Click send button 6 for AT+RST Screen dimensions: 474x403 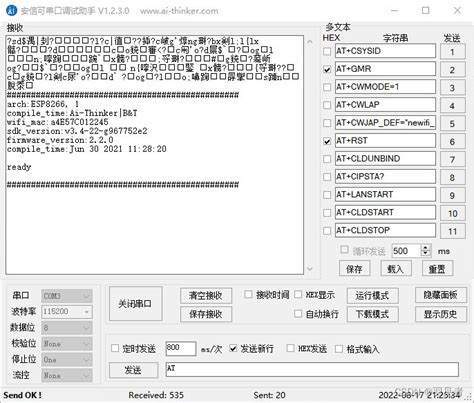point(452,142)
